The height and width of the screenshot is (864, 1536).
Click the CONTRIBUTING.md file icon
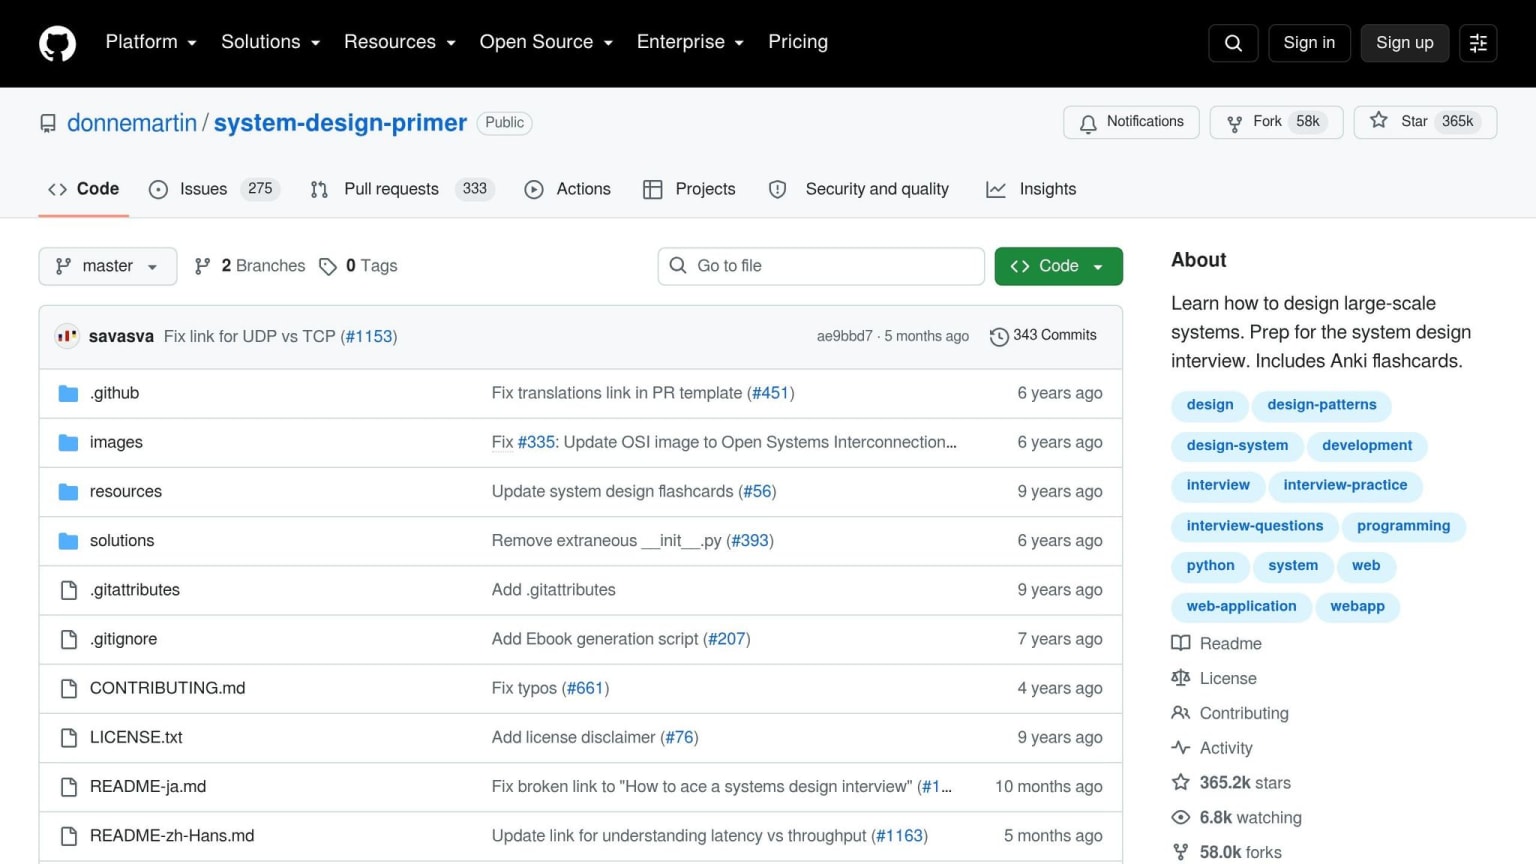point(69,688)
